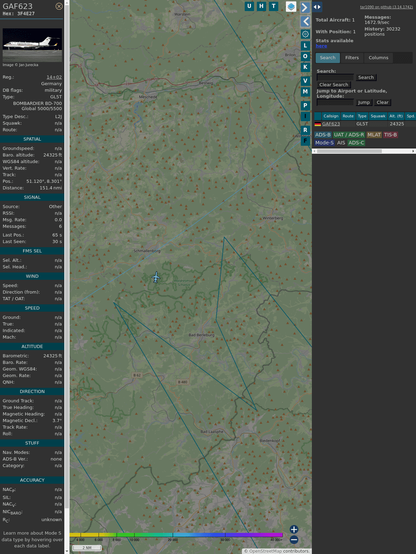Switch to the Columns tab
Screen dimensions: 416x554
tap(378, 58)
